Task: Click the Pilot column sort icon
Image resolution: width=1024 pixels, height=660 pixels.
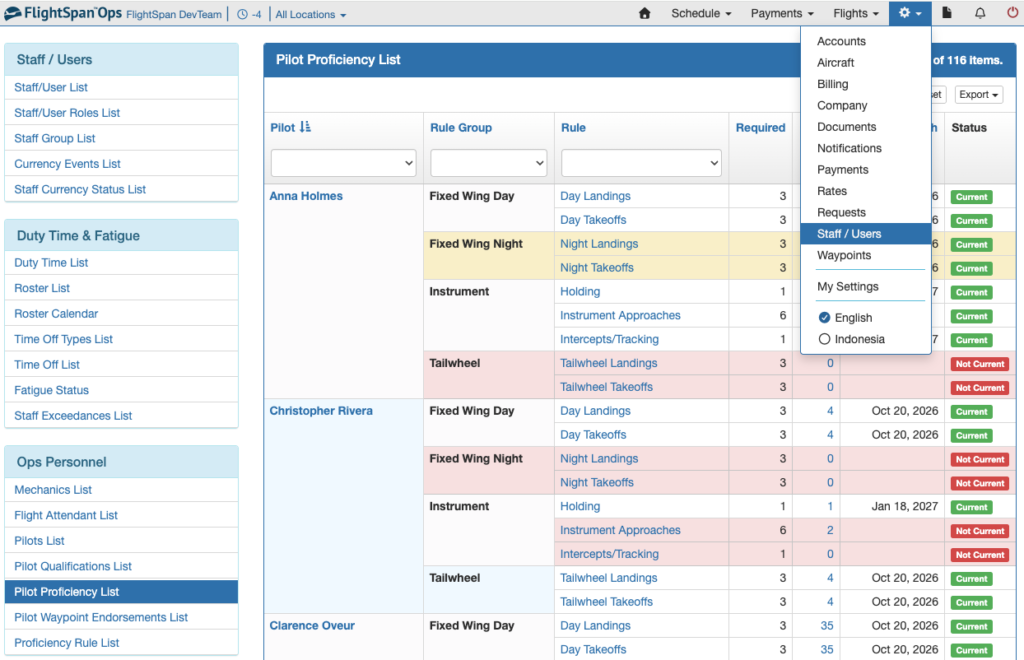Action: click(x=305, y=127)
